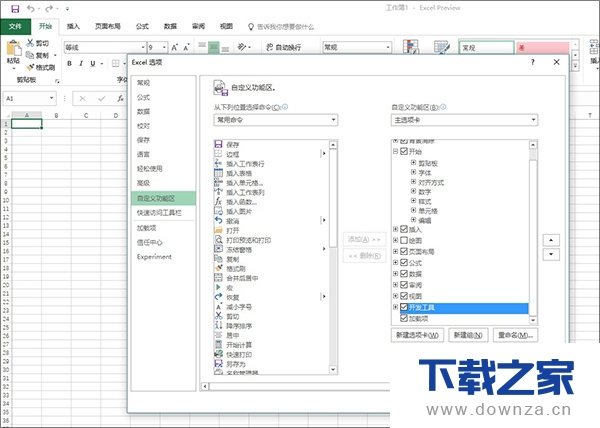Click the 添加 add button

pos(364,239)
